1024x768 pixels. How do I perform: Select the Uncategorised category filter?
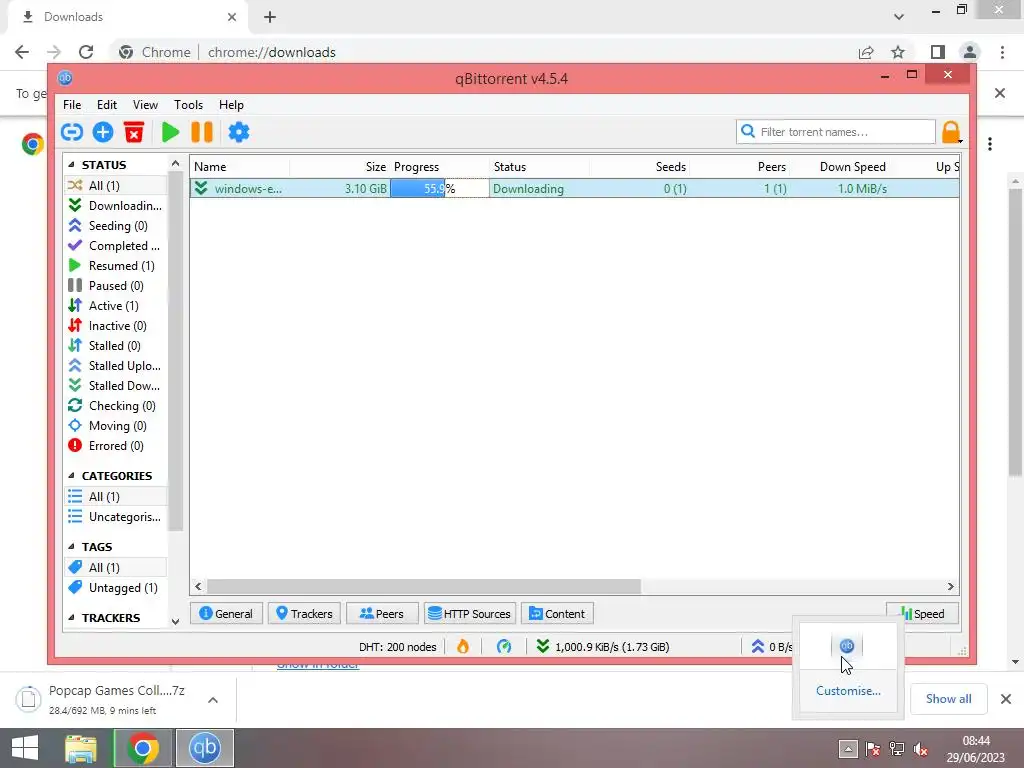pyautogui.click(x=115, y=517)
